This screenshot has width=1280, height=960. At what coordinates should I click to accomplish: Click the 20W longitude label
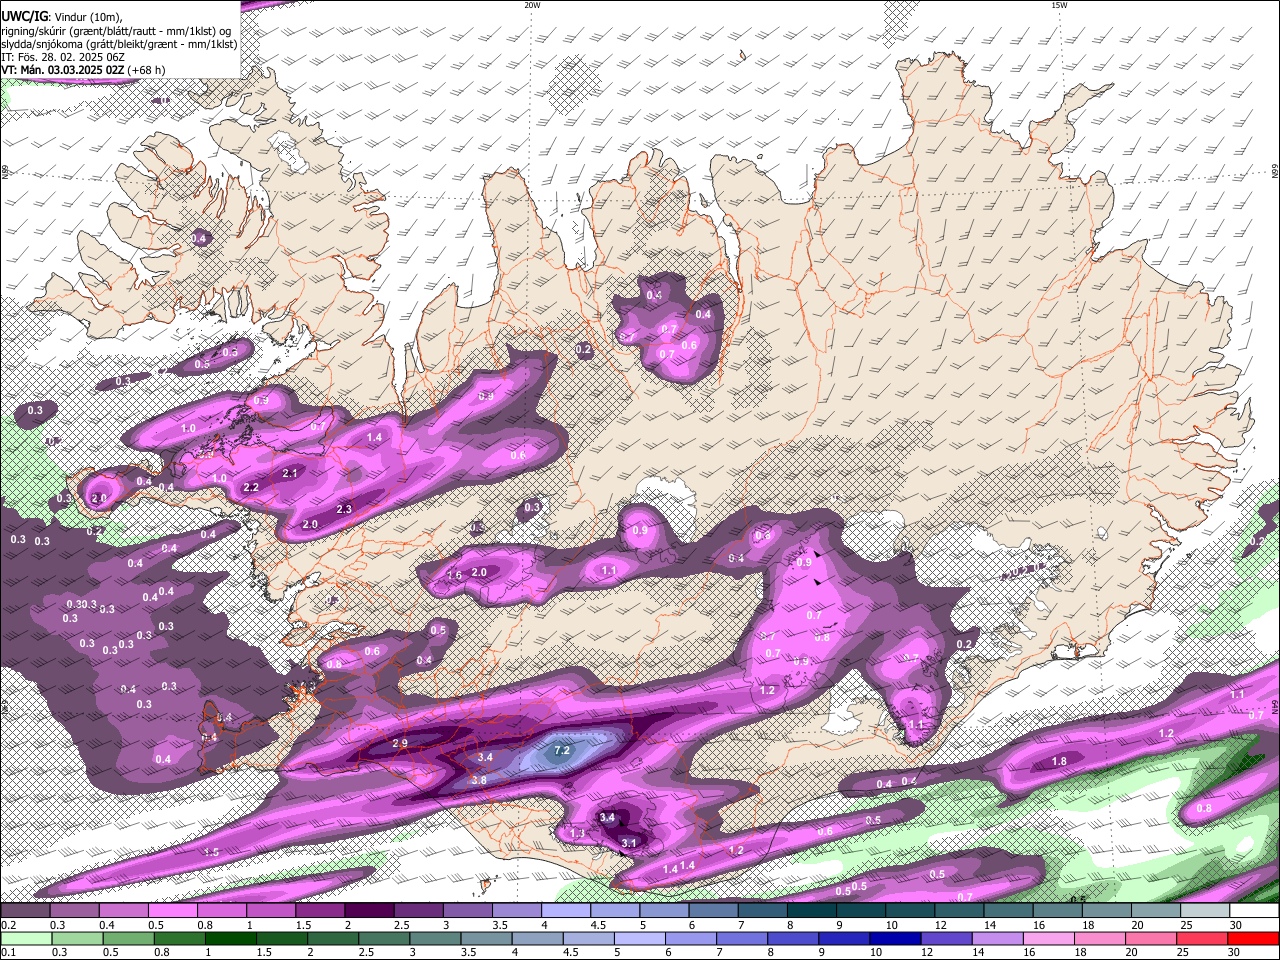click(532, 5)
